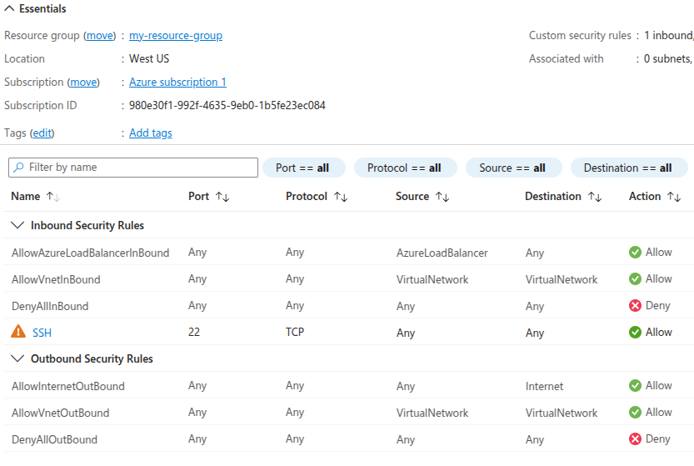Sort by the Port column arrows
694x466 pixels.
(222, 196)
